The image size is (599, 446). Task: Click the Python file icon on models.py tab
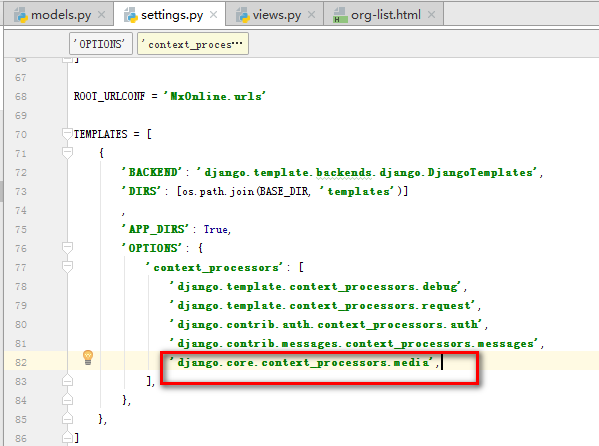pos(20,15)
